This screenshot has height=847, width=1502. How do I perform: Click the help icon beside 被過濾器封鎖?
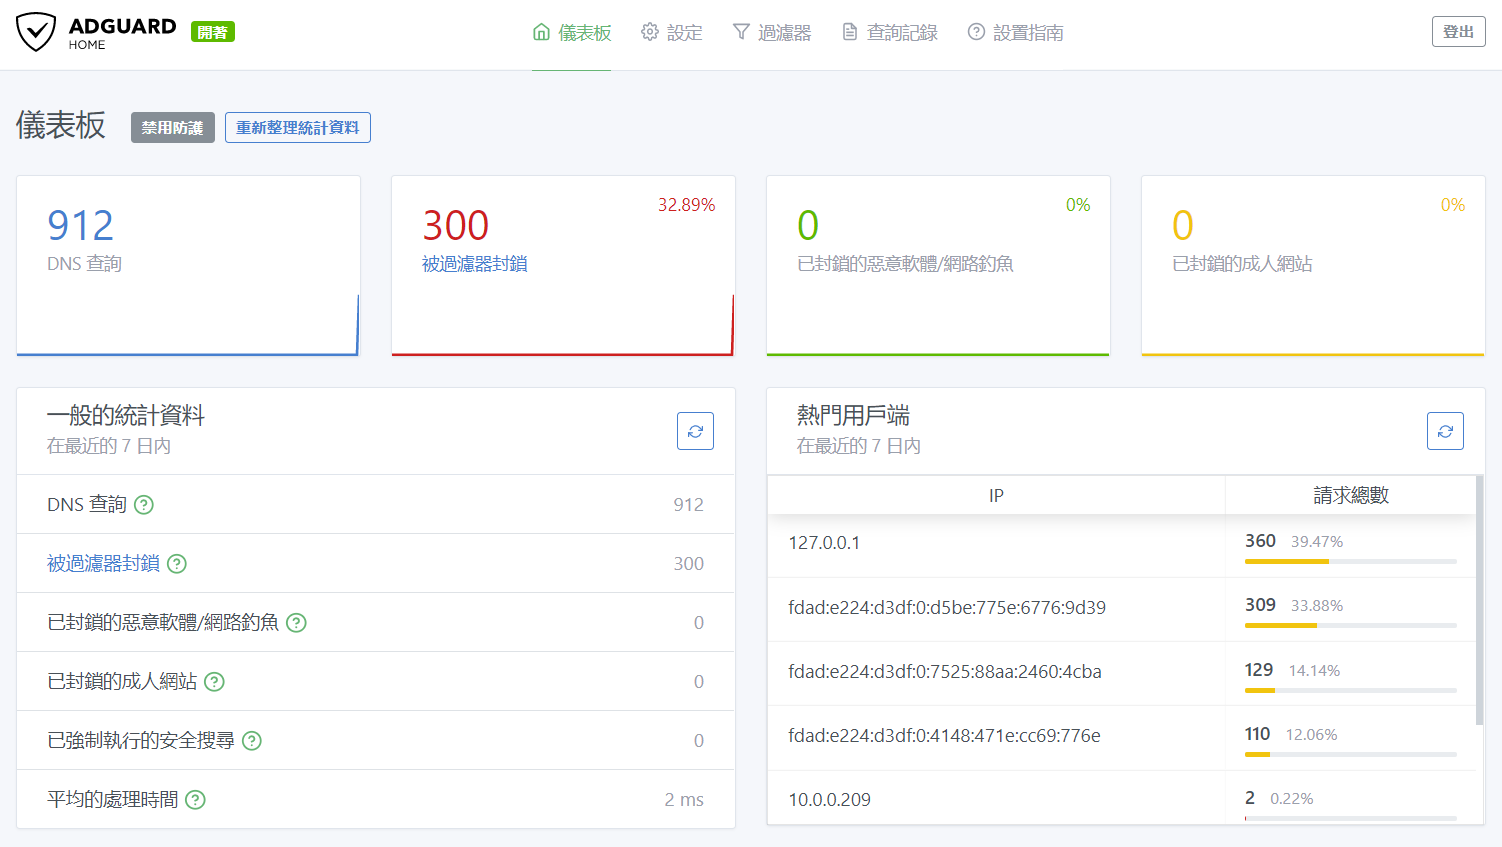[x=176, y=564]
